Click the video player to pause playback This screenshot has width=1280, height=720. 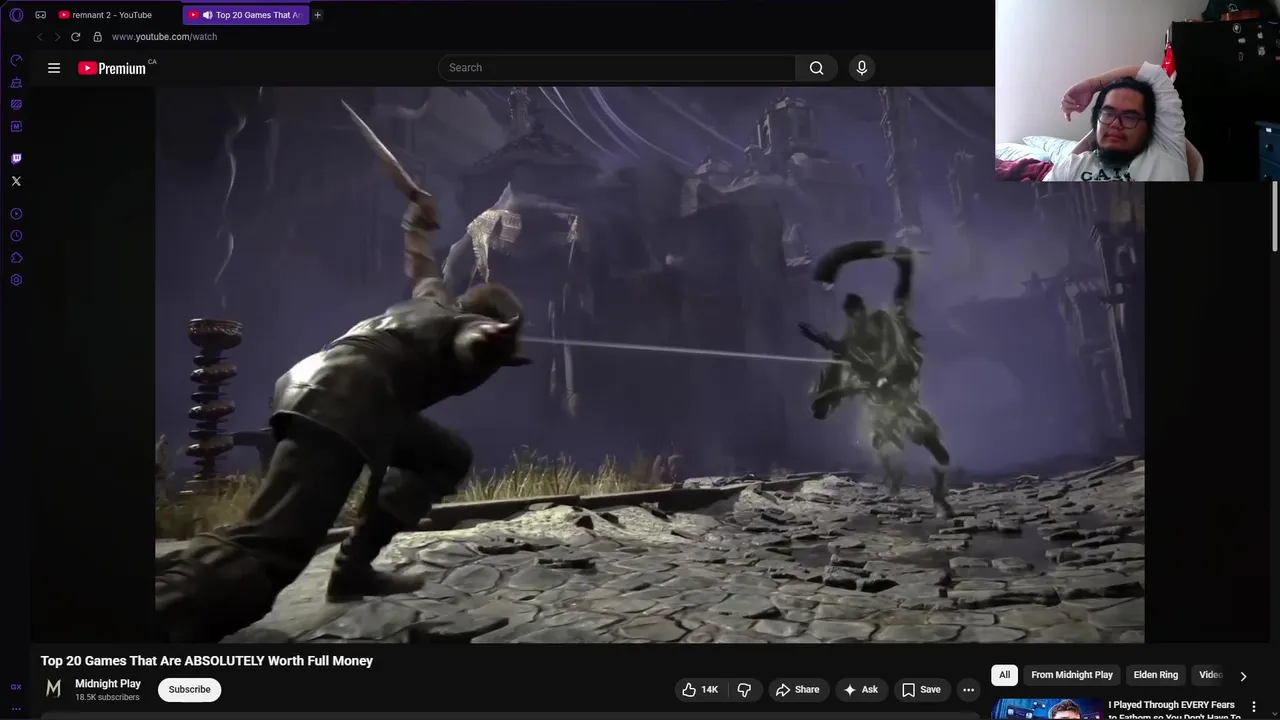click(x=650, y=364)
